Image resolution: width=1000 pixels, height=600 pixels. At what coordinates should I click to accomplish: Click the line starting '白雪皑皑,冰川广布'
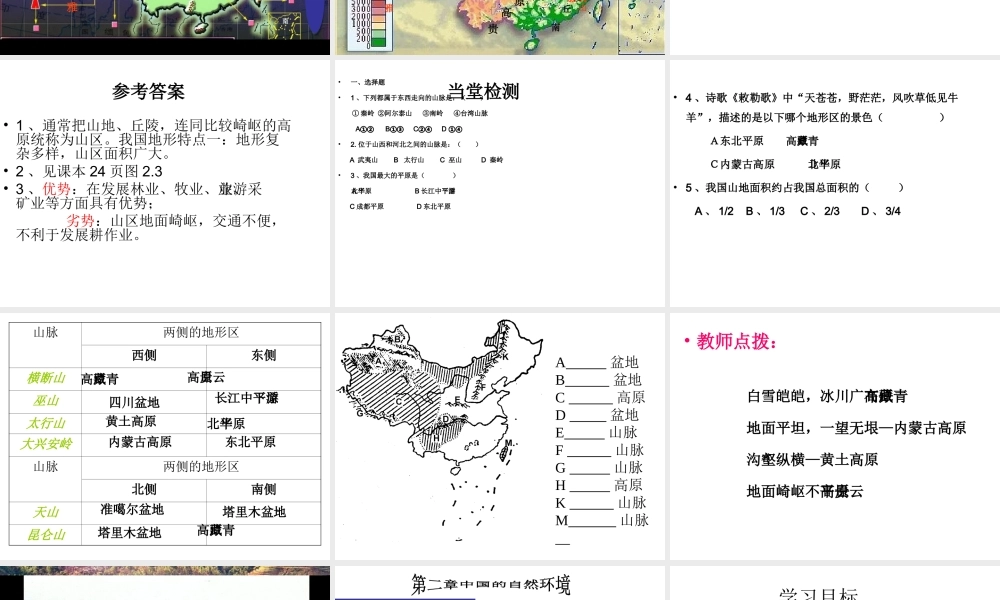[x=827, y=396]
